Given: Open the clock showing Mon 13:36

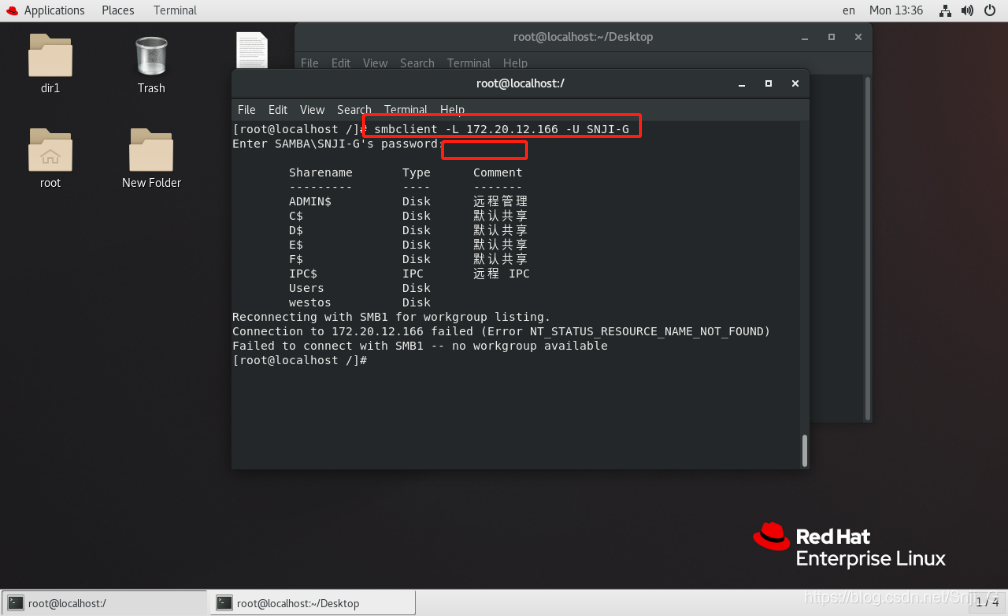Looking at the screenshot, I should coord(896,10).
